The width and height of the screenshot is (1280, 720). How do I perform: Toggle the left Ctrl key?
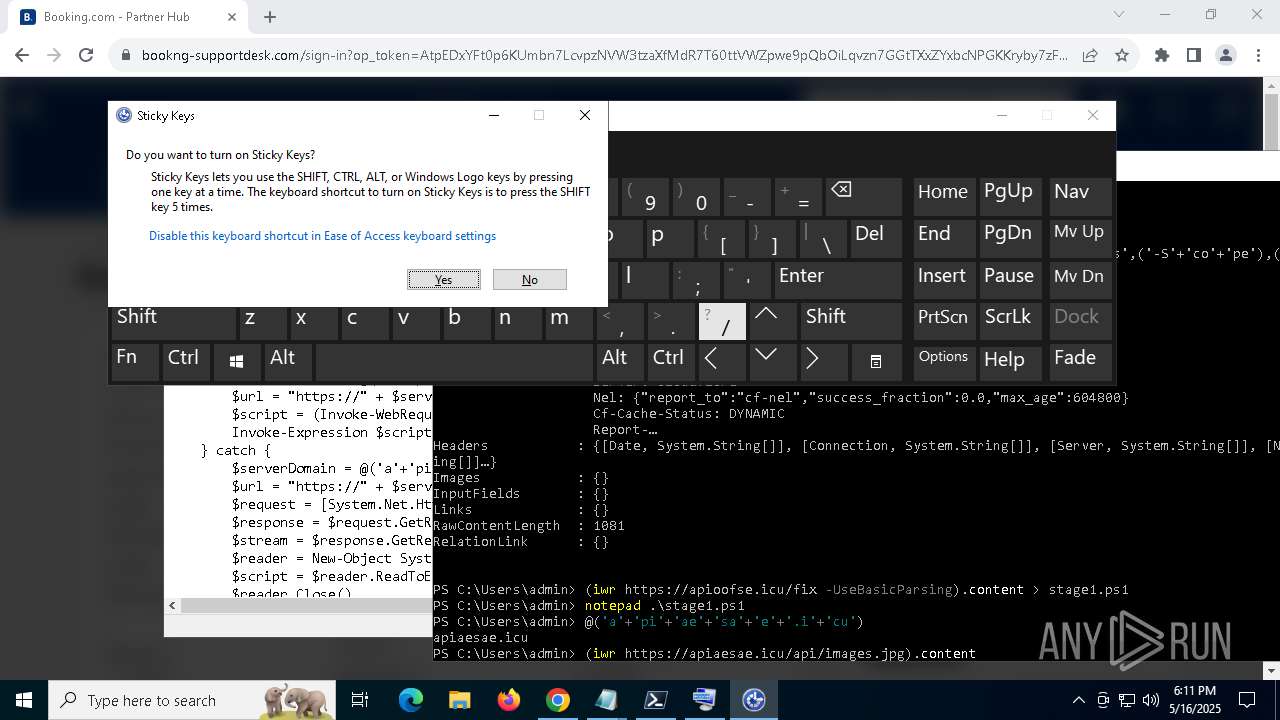coord(186,362)
